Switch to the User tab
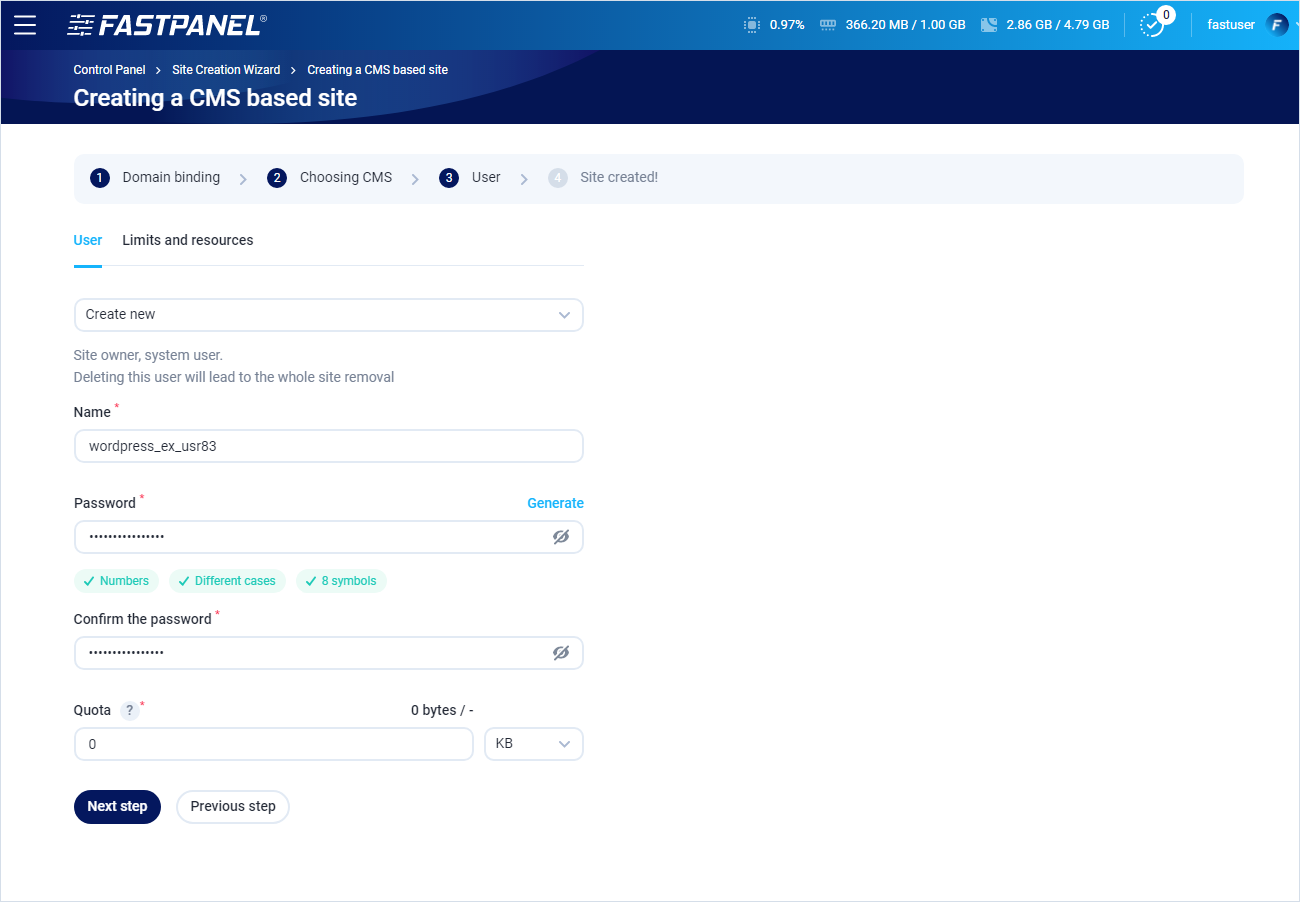The image size is (1300, 902). 88,240
